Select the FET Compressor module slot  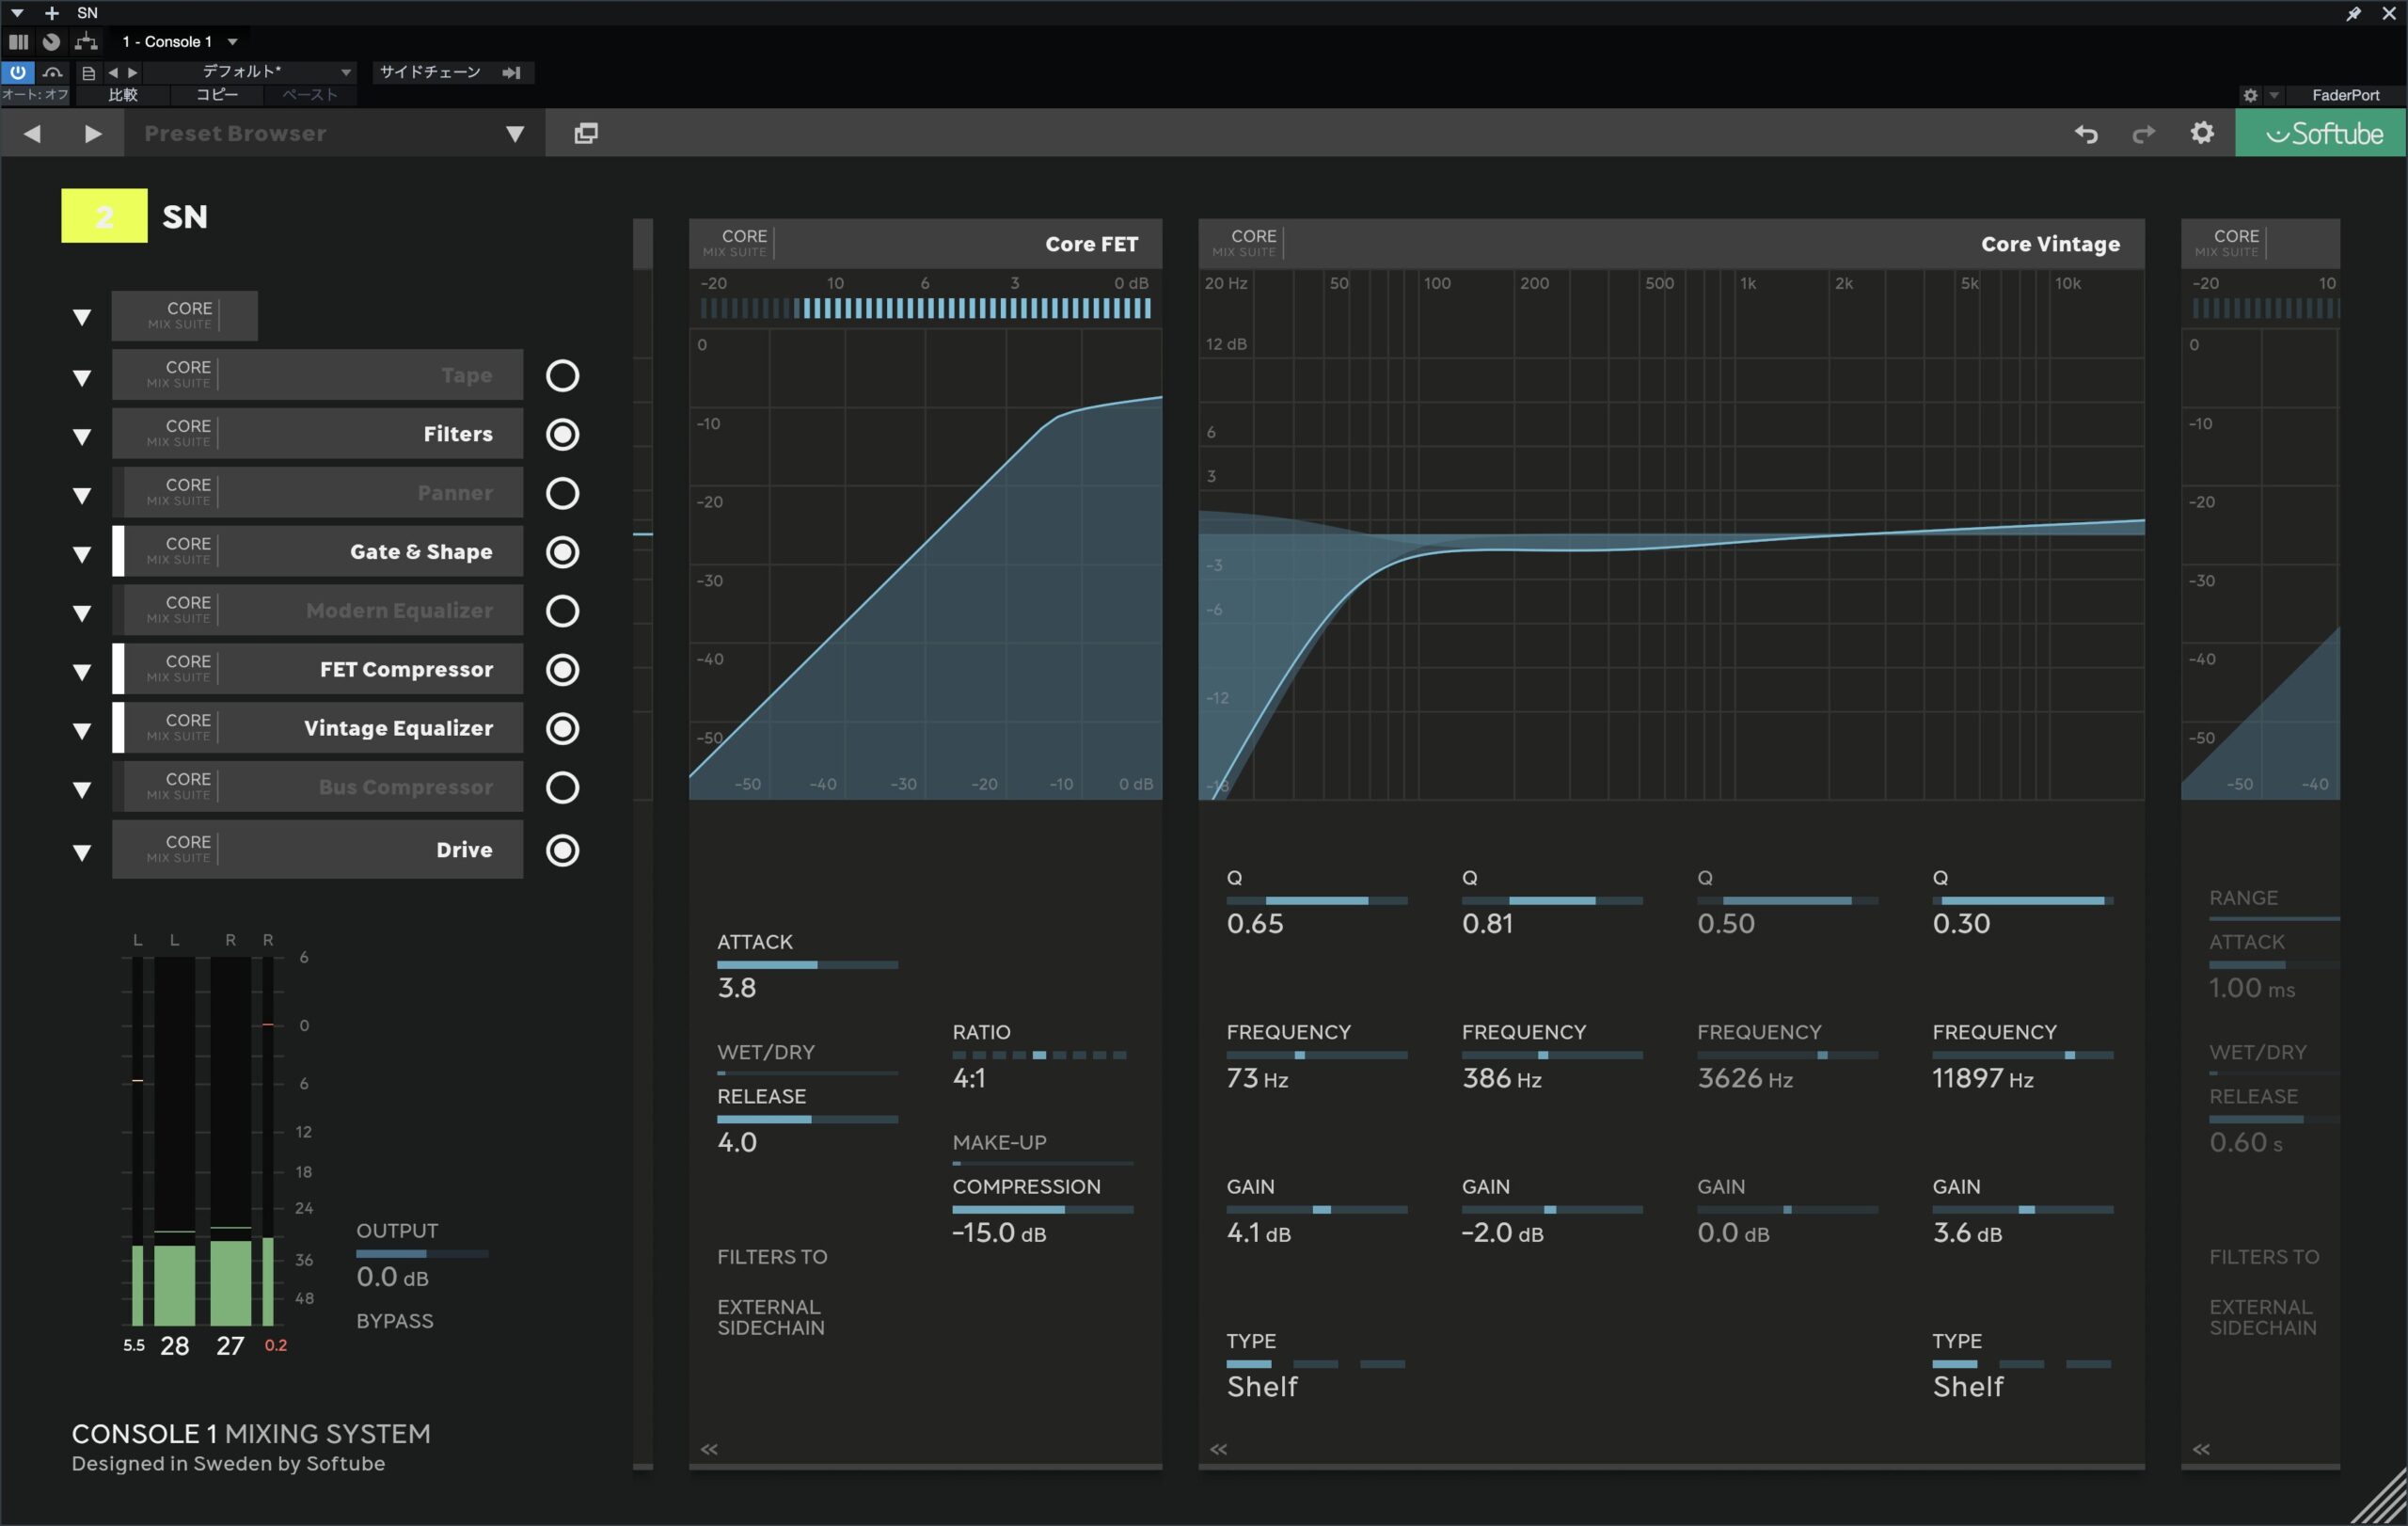pos(318,670)
